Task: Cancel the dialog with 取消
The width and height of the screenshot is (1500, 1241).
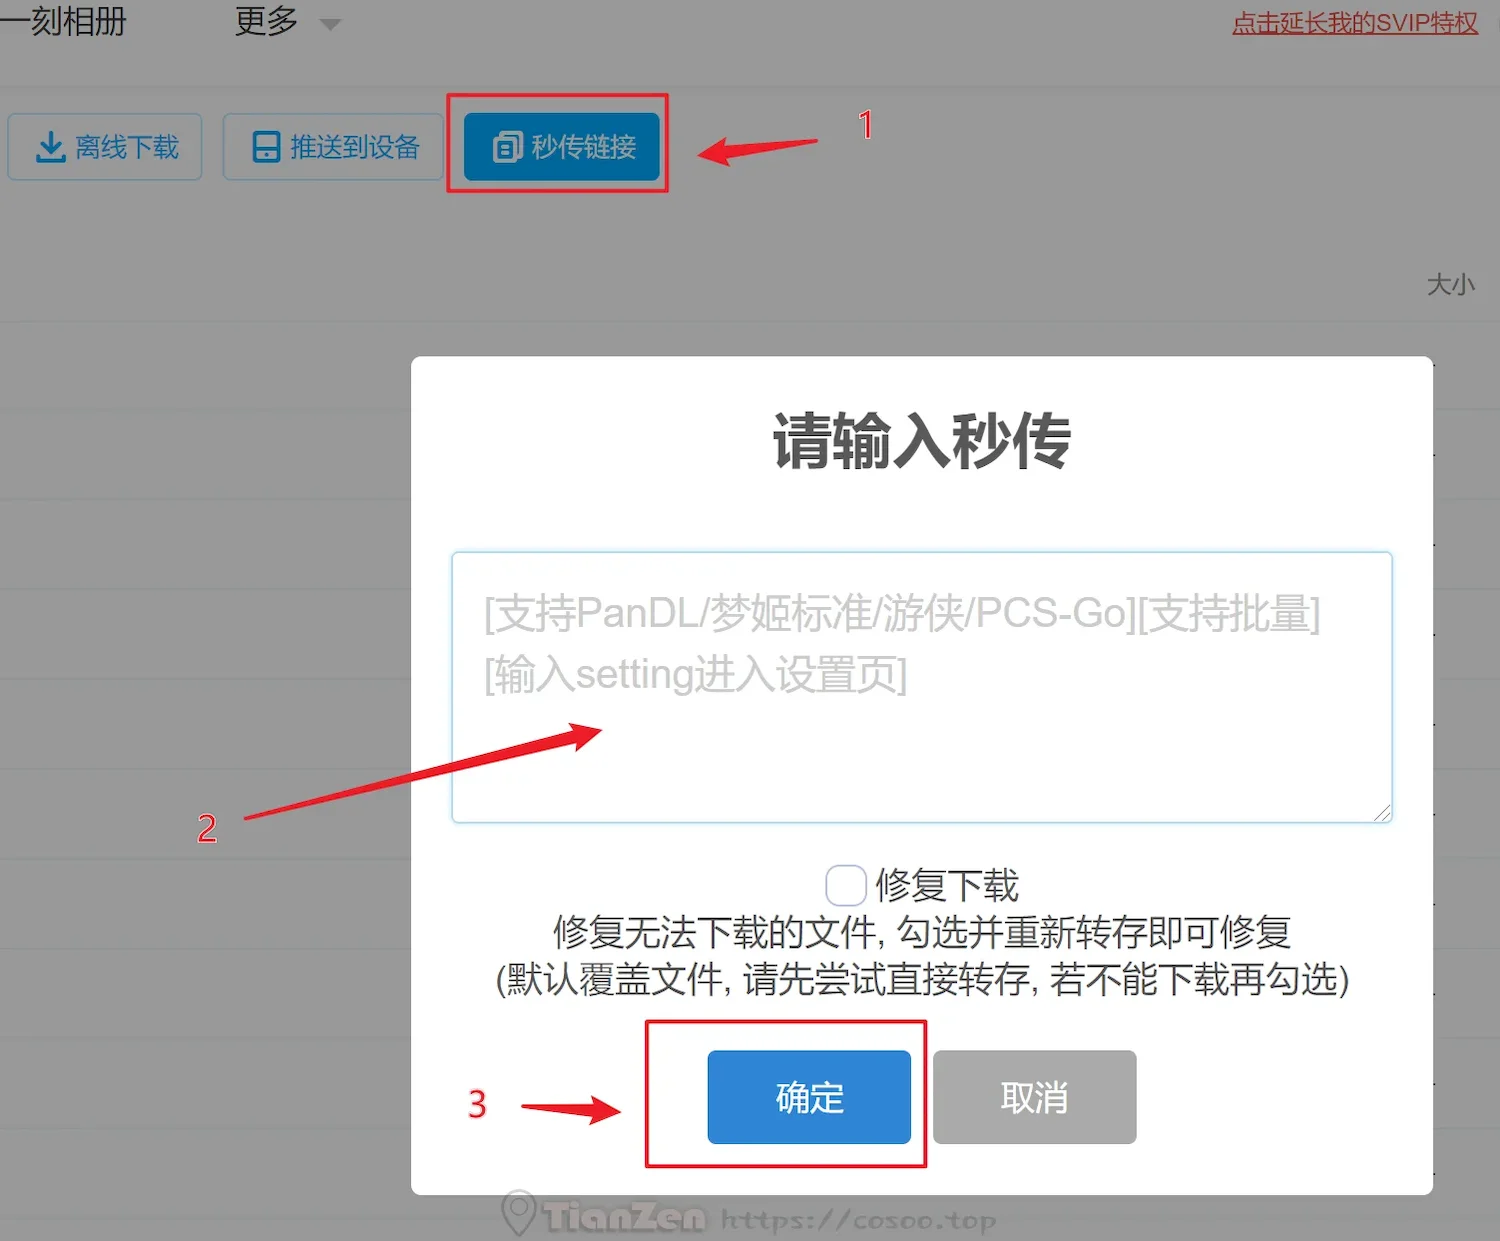Action: coord(1034,1097)
